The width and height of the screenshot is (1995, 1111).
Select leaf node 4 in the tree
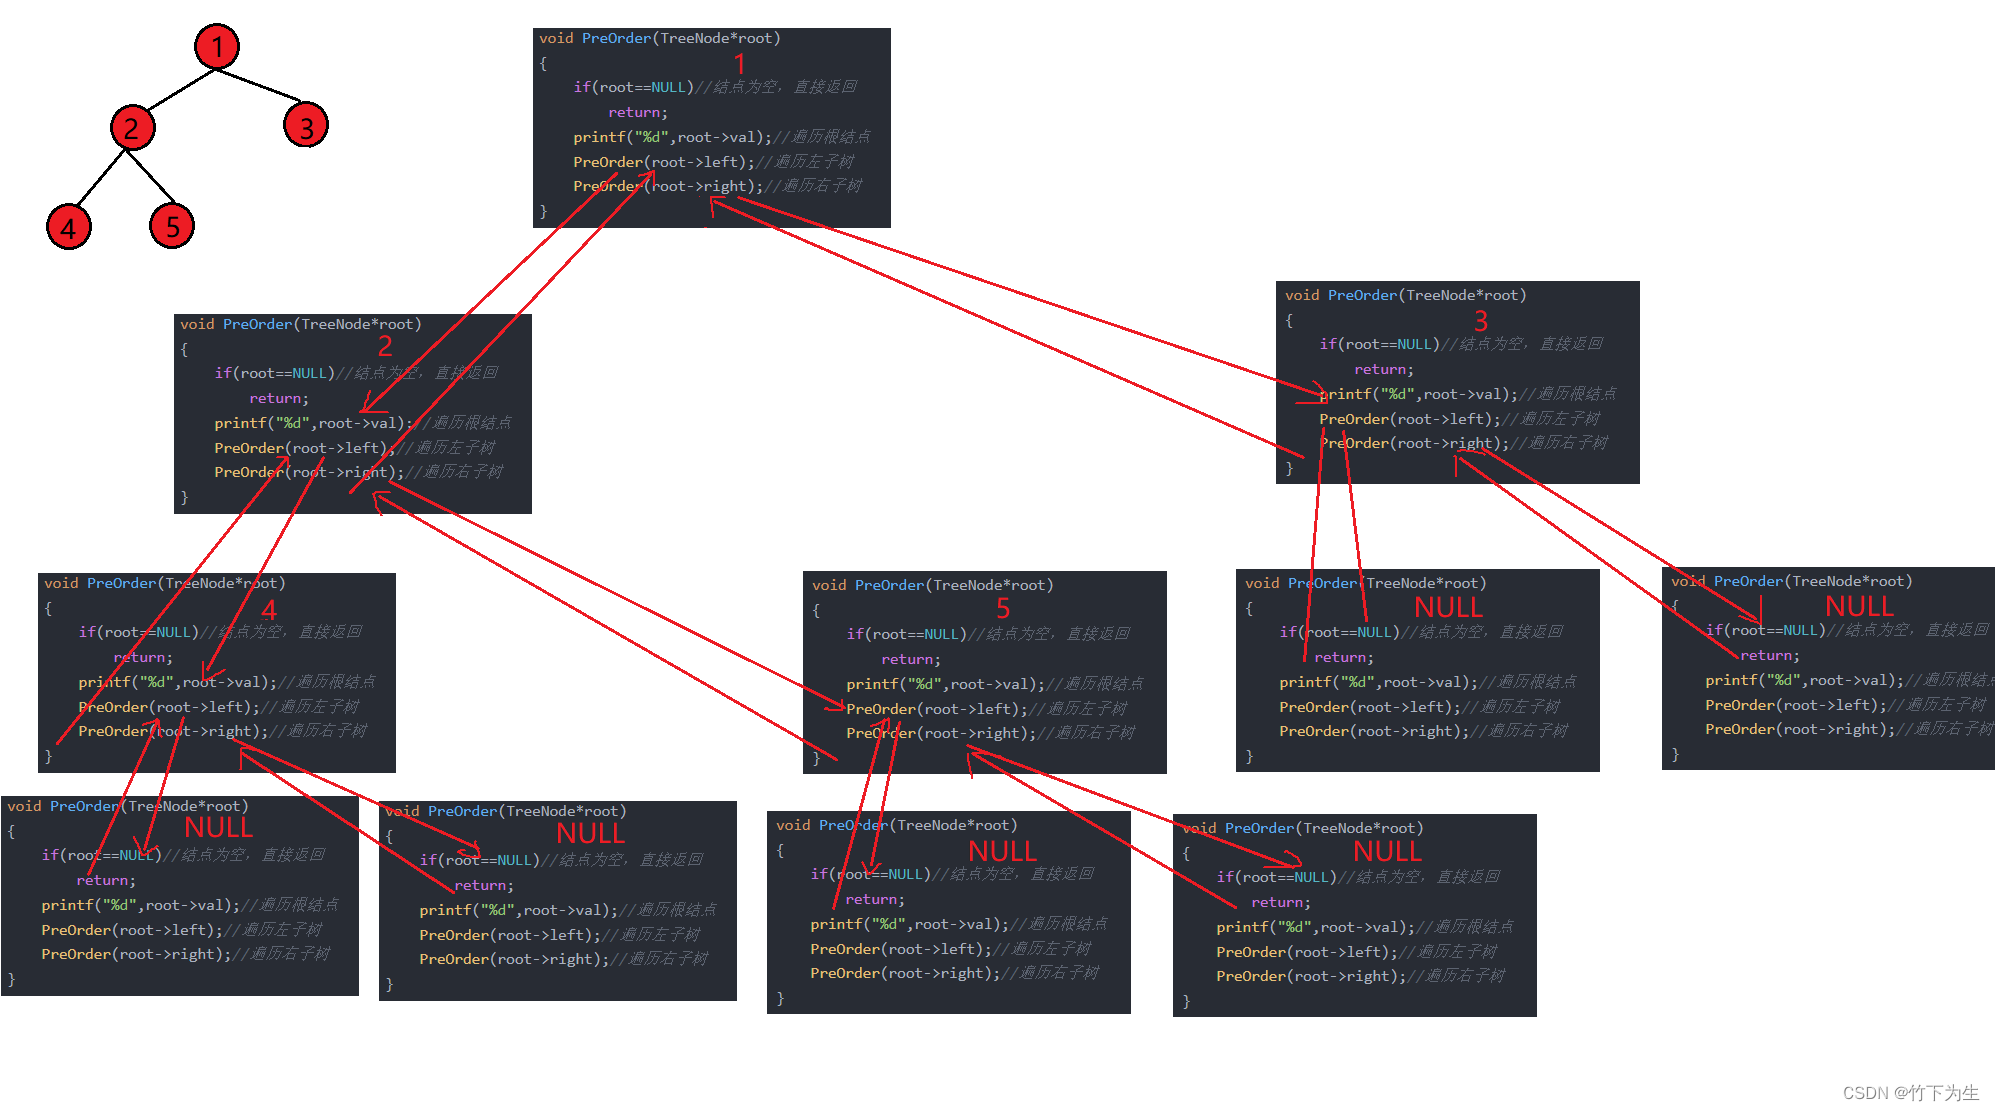(x=69, y=227)
